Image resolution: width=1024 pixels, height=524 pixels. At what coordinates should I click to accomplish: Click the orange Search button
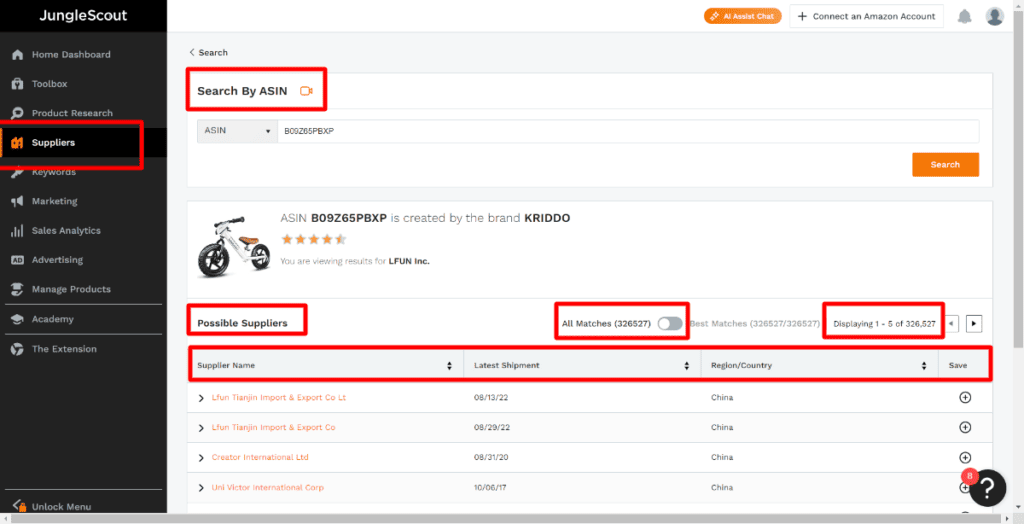point(945,165)
